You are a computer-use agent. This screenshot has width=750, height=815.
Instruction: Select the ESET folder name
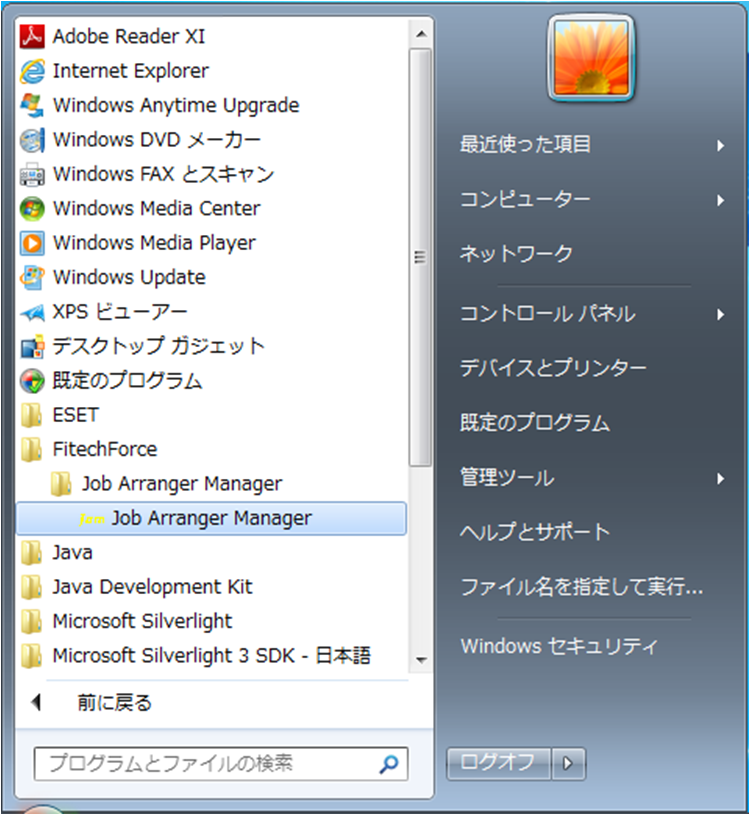point(76,415)
